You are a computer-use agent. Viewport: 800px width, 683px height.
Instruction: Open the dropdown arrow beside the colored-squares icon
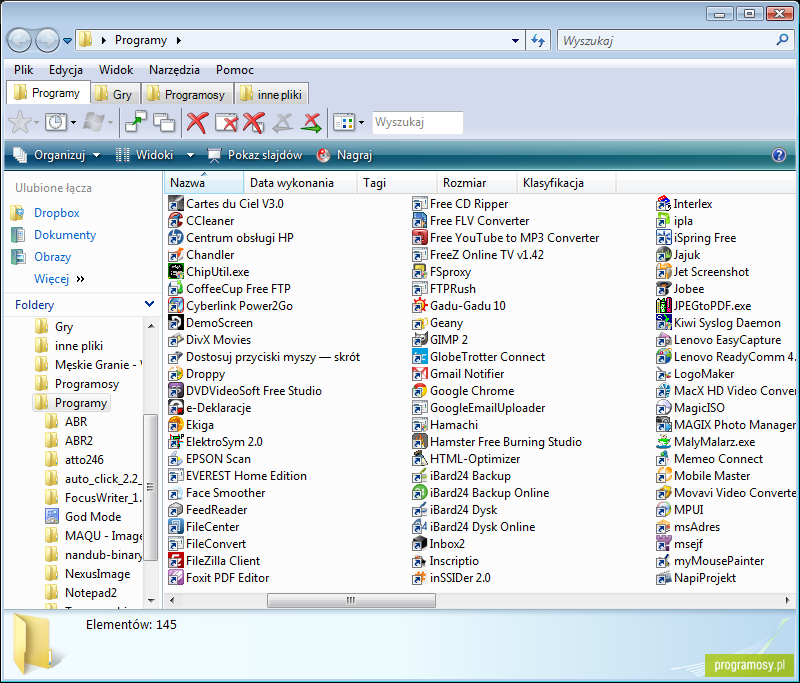point(361,122)
